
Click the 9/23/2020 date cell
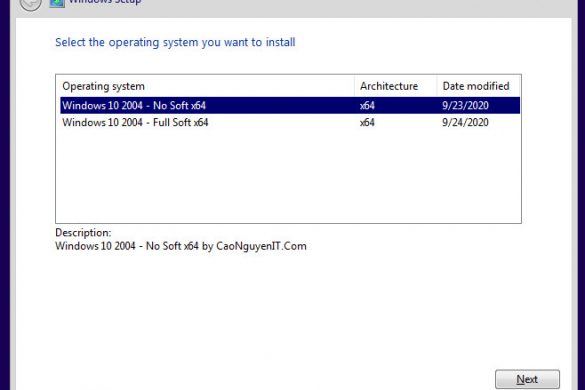pos(465,106)
